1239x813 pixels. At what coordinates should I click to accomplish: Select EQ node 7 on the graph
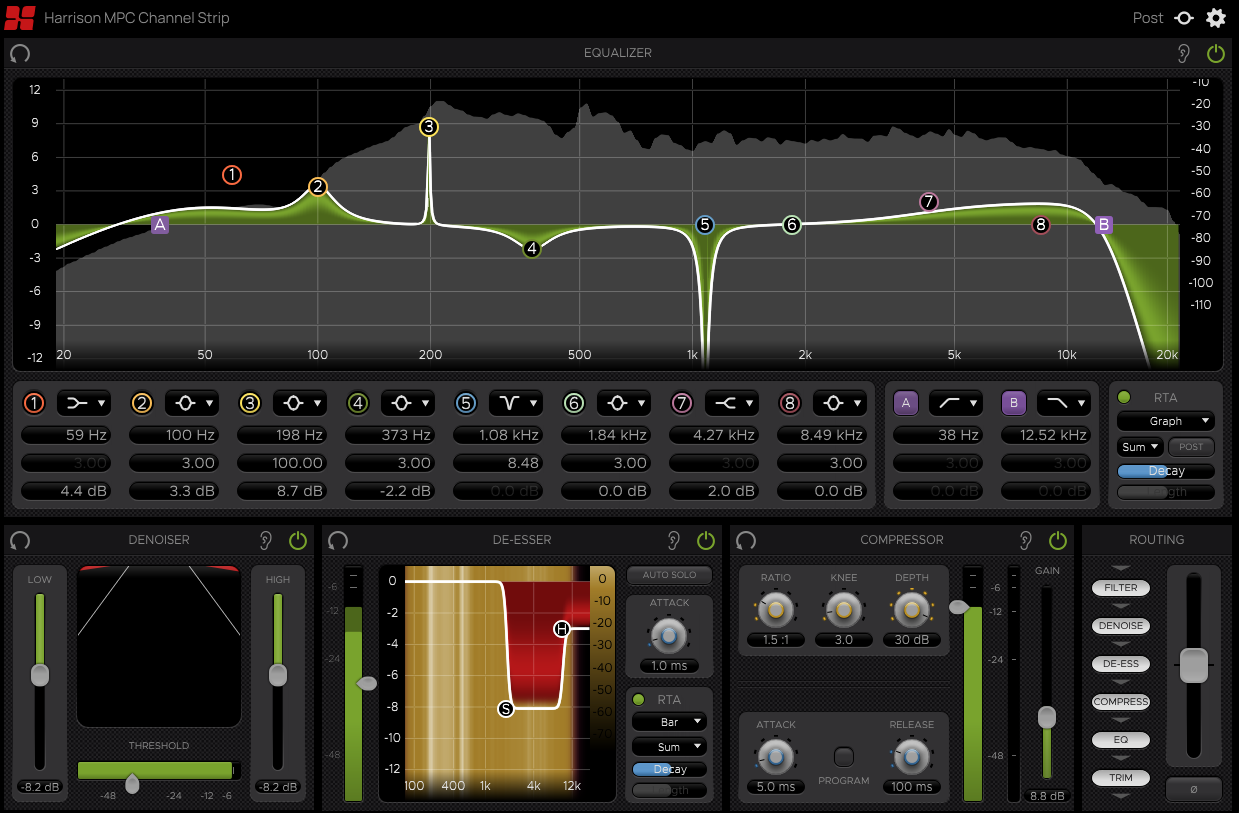[x=929, y=202]
